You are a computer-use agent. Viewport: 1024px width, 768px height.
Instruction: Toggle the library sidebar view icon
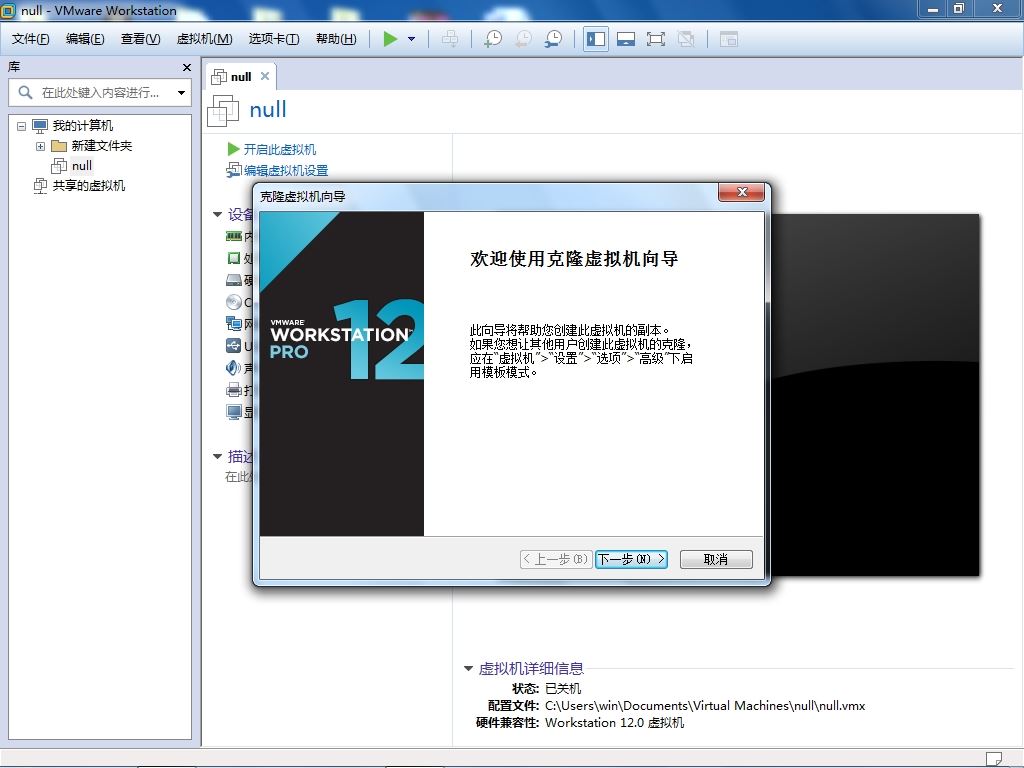[596, 39]
